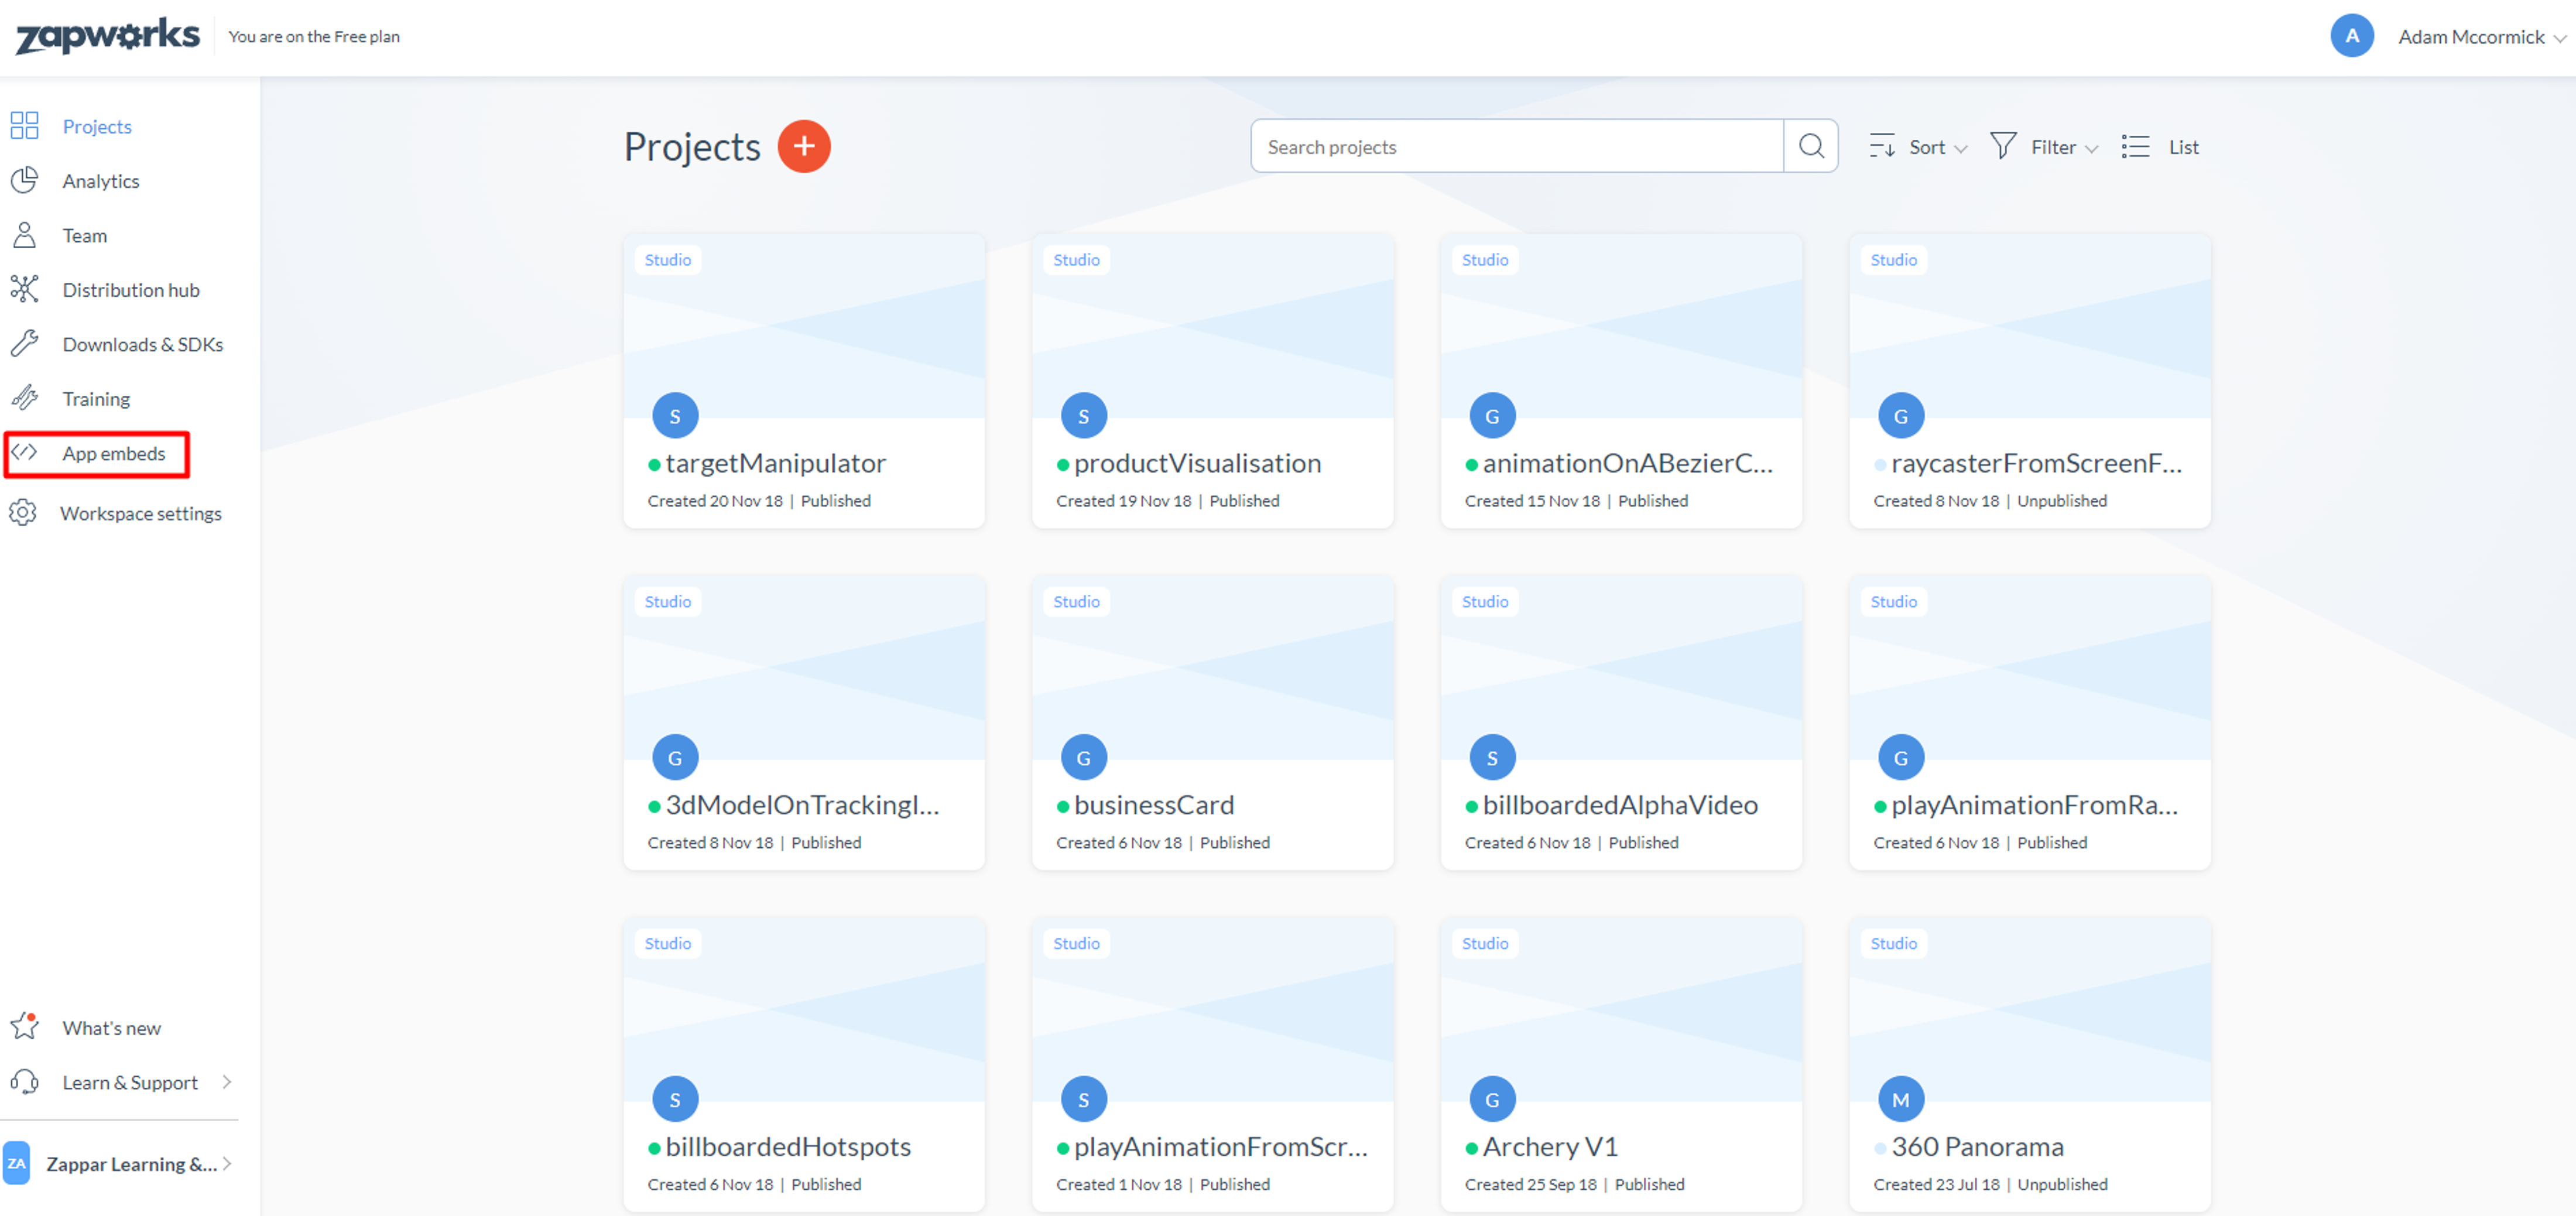Viewport: 2576px width, 1216px height.
Task: Open Distribution hub from the sidebar
Action: tap(131, 289)
